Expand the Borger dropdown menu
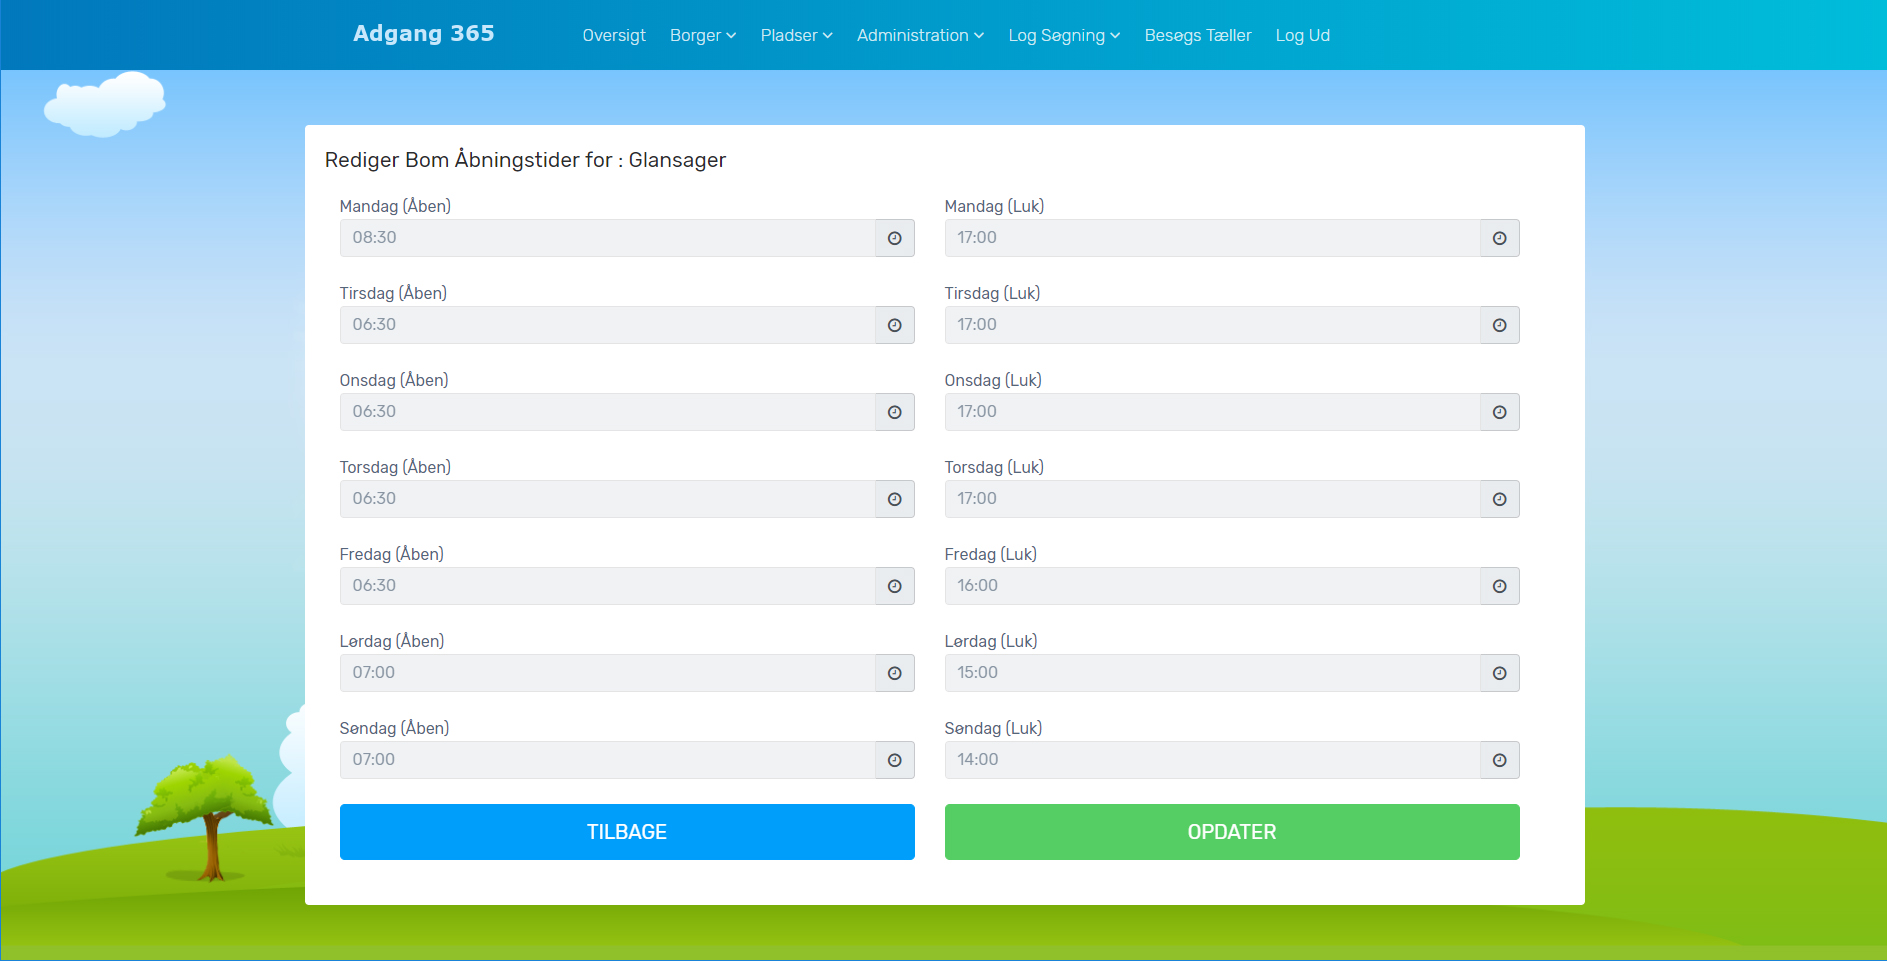Screen dimensions: 1887x961 [702, 36]
